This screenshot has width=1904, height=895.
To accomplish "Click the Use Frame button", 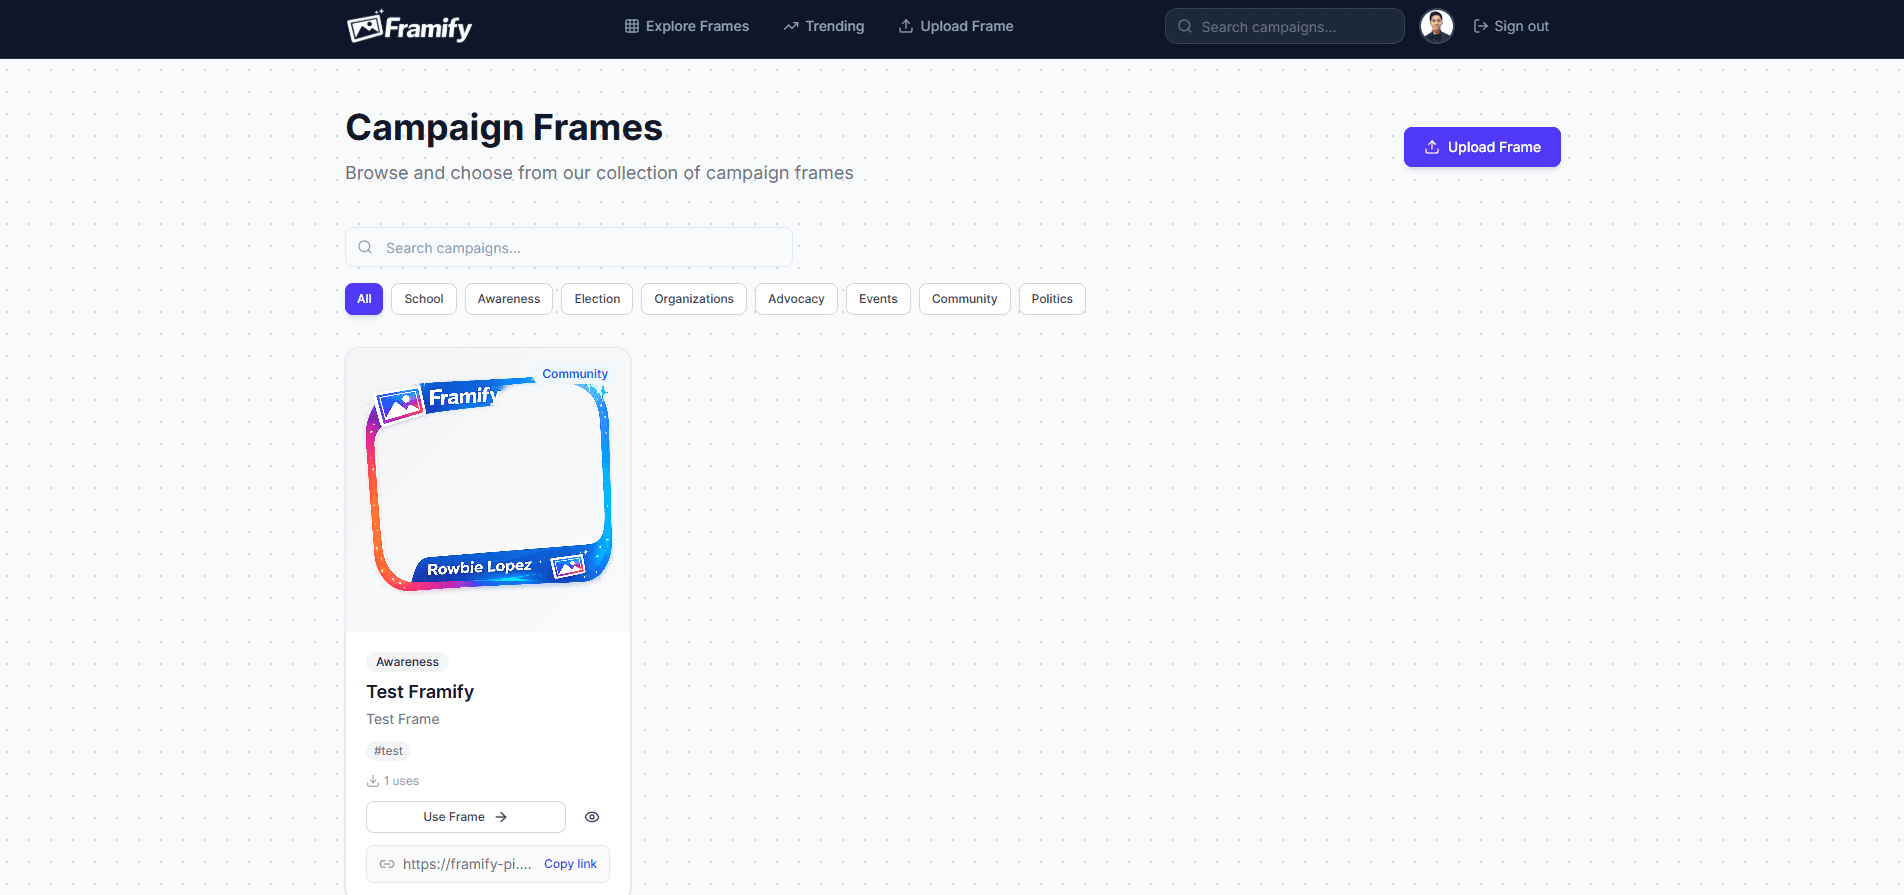I will [466, 817].
